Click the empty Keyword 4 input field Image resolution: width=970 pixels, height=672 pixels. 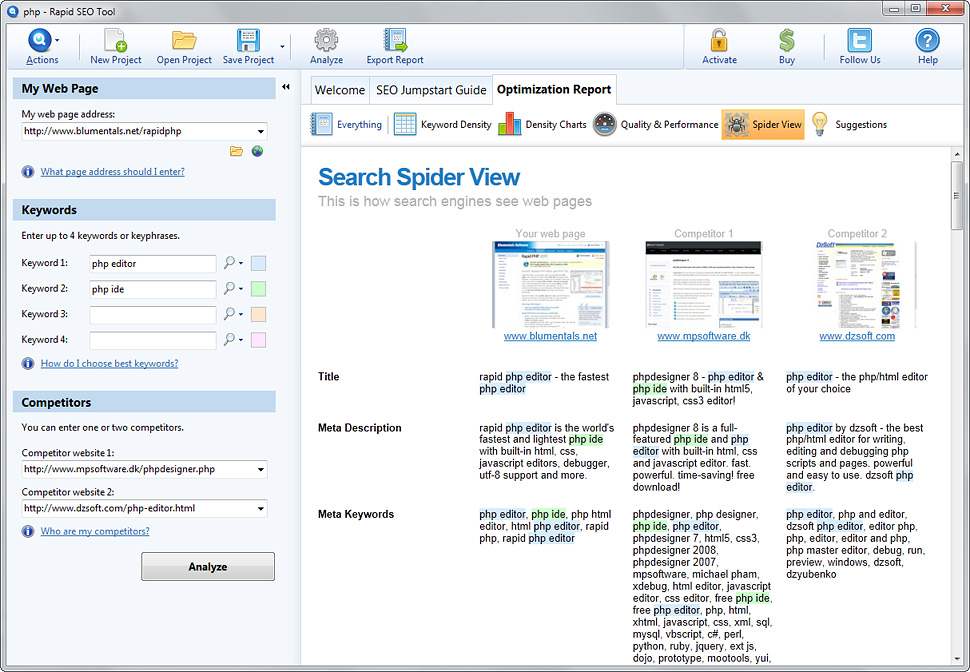(x=153, y=340)
